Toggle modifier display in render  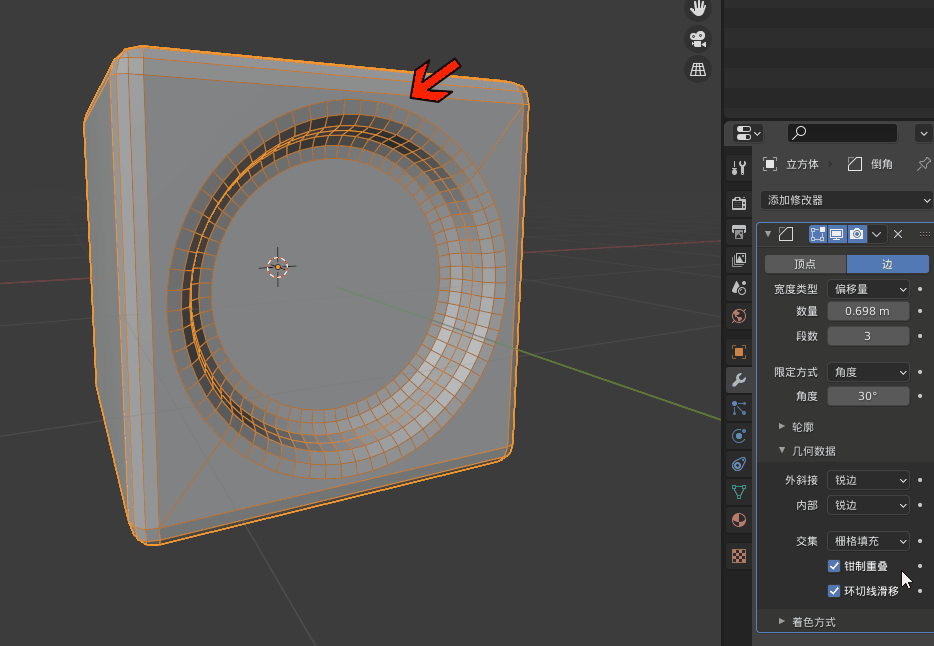click(x=857, y=234)
